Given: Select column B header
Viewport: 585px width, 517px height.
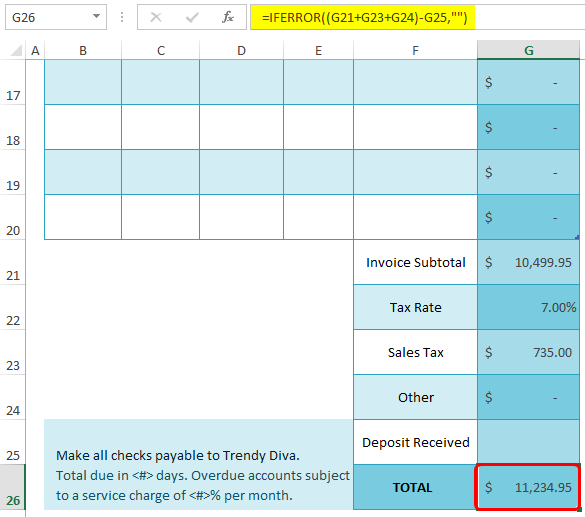Looking at the screenshot, I should pos(83,50).
